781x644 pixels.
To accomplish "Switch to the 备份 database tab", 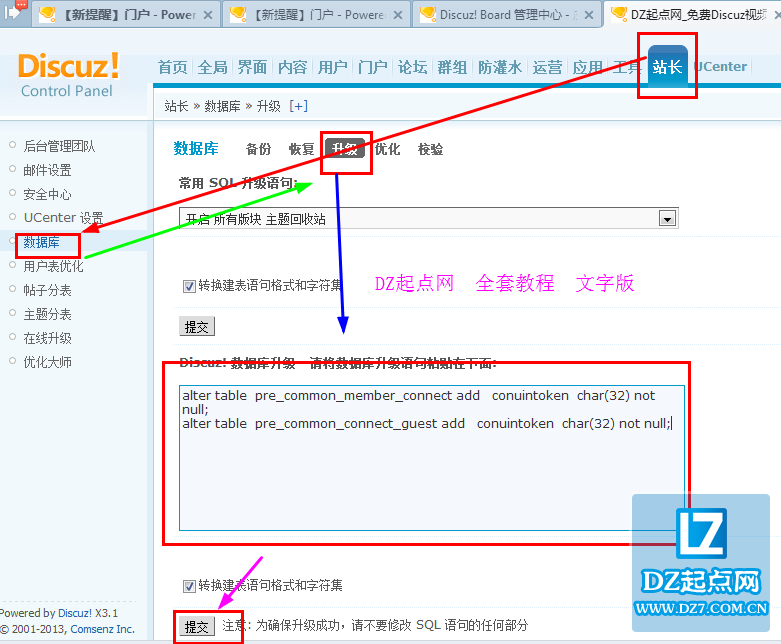I will click(x=259, y=149).
